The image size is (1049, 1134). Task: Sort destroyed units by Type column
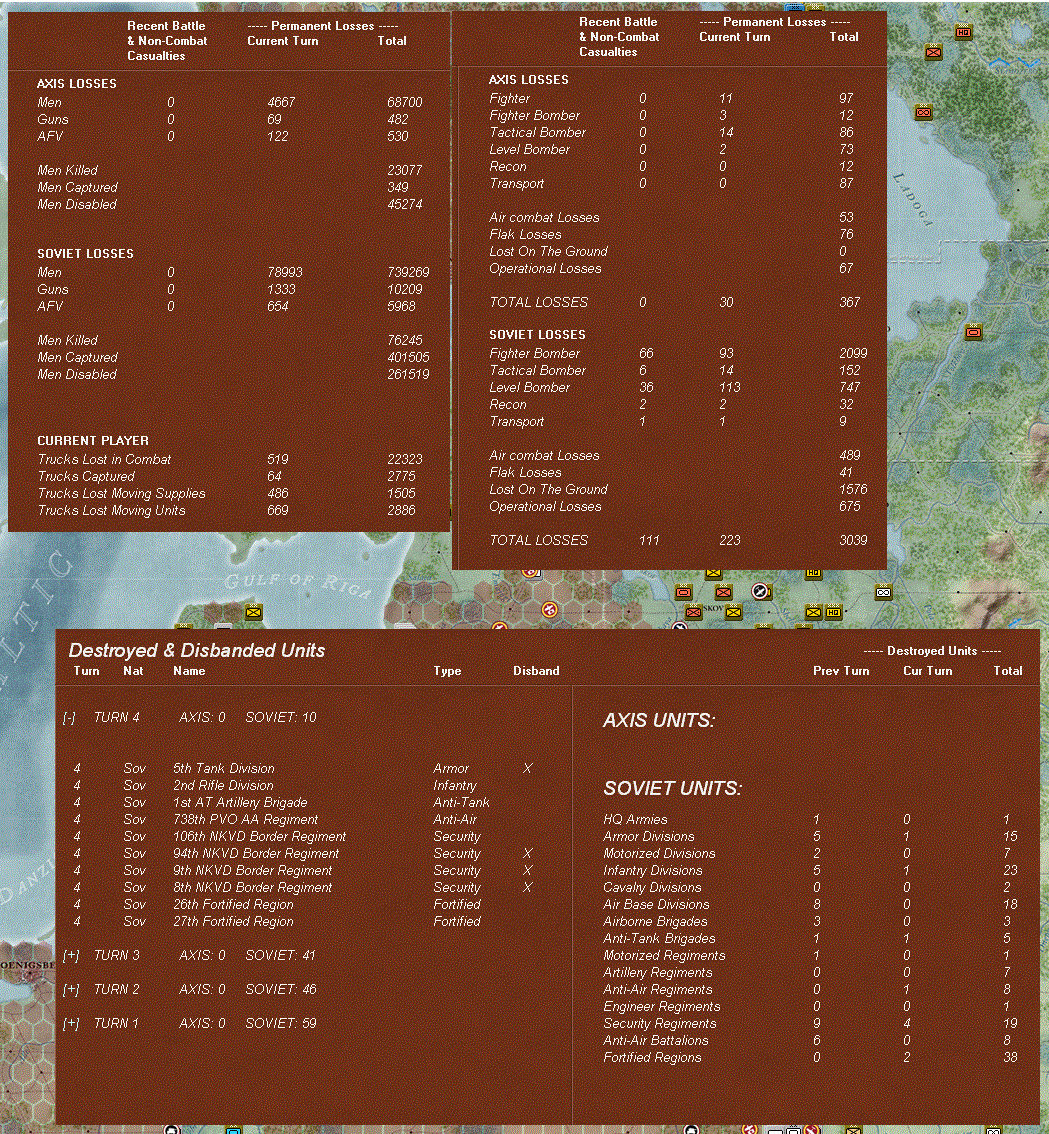click(447, 671)
